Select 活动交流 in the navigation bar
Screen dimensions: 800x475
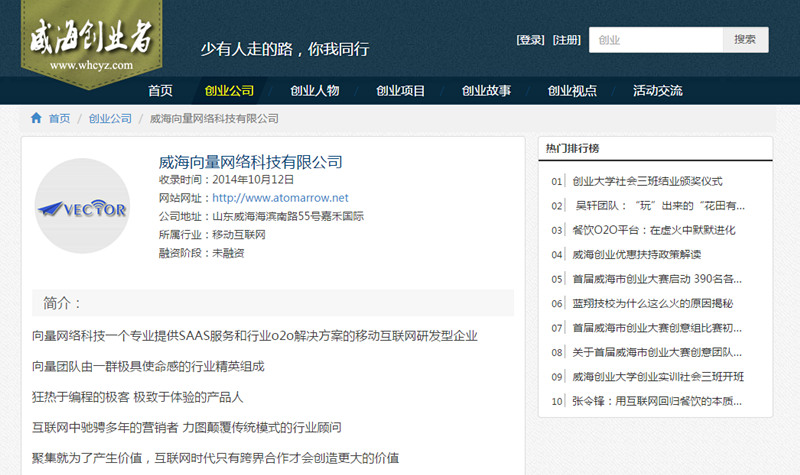click(x=658, y=91)
